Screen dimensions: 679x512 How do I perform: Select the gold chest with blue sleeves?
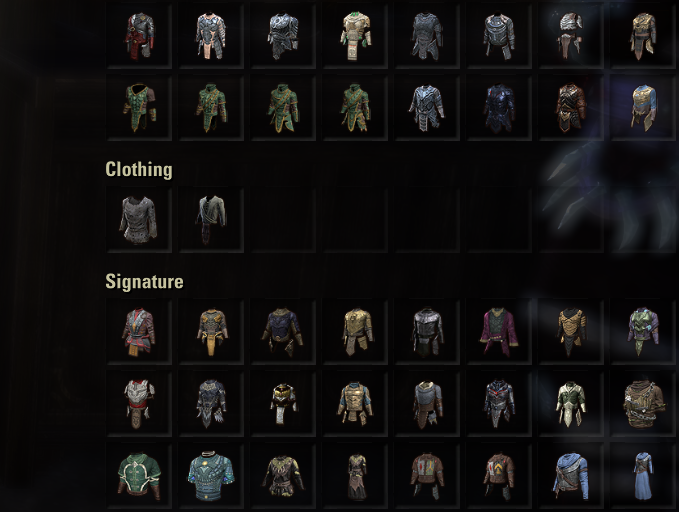pyautogui.click(x=643, y=108)
